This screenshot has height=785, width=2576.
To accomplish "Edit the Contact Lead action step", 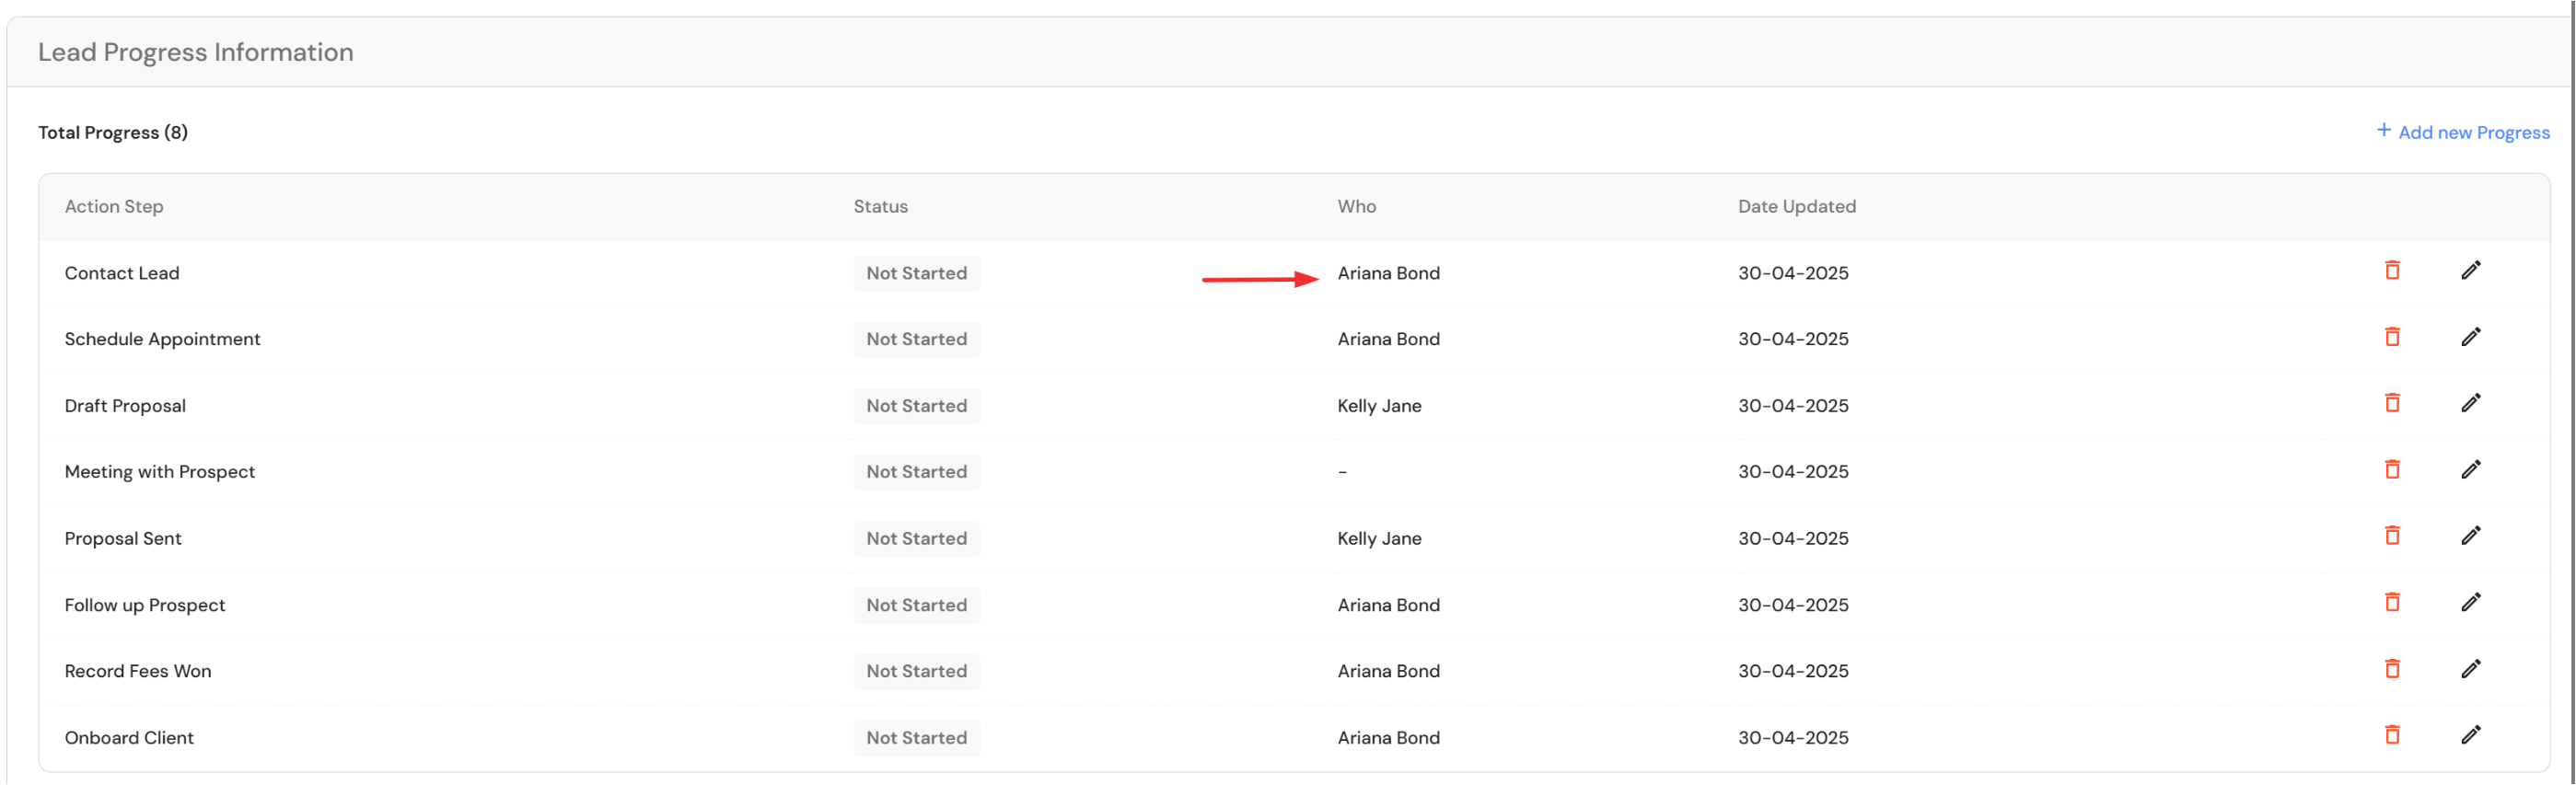I will click(2470, 270).
